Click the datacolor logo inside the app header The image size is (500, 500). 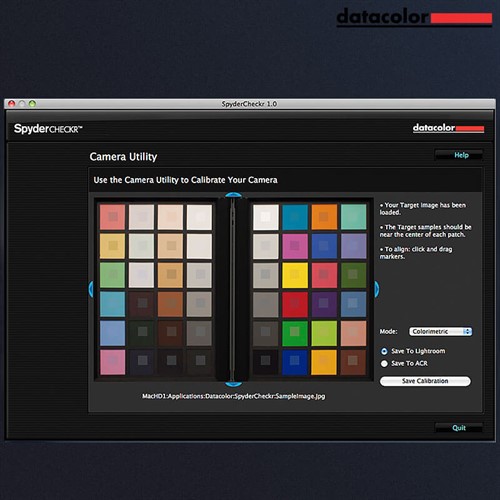(448, 128)
